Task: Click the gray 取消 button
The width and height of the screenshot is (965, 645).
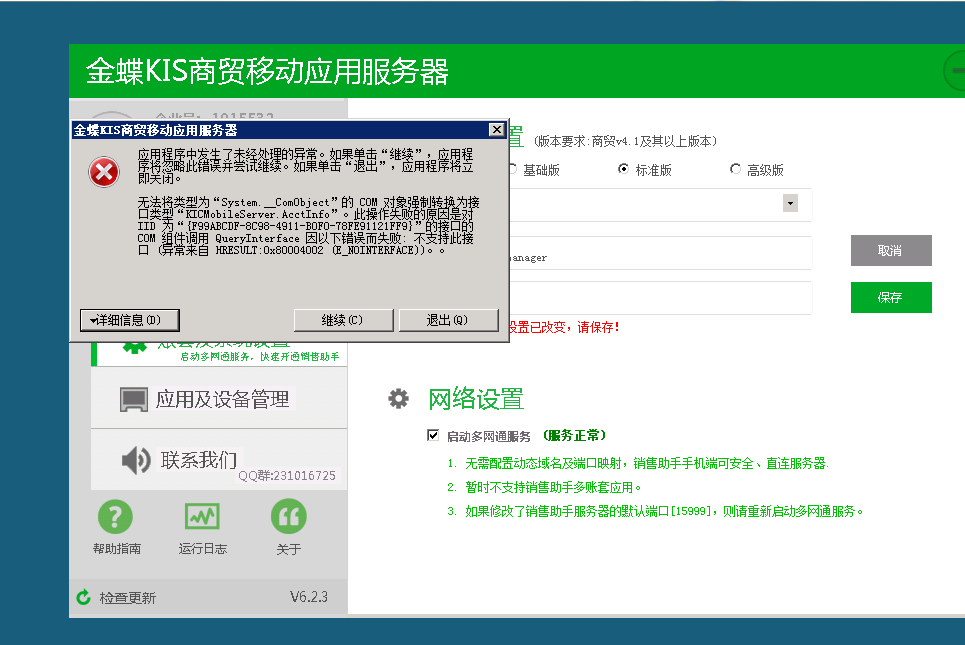Action: point(891,250)
